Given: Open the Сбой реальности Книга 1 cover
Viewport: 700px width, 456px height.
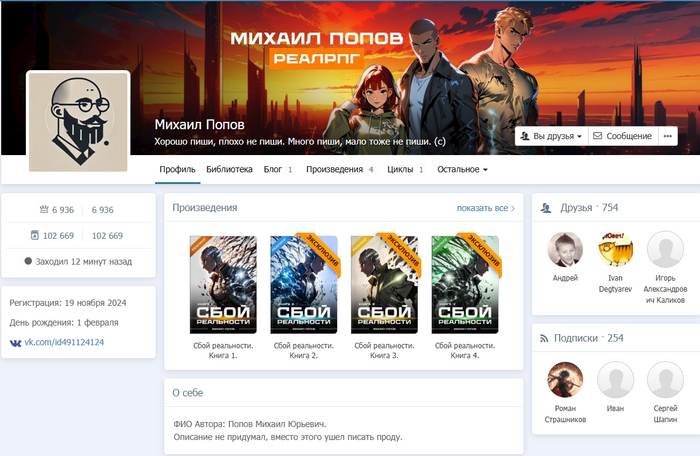Looking at the screenshot, I should point(223,284).
